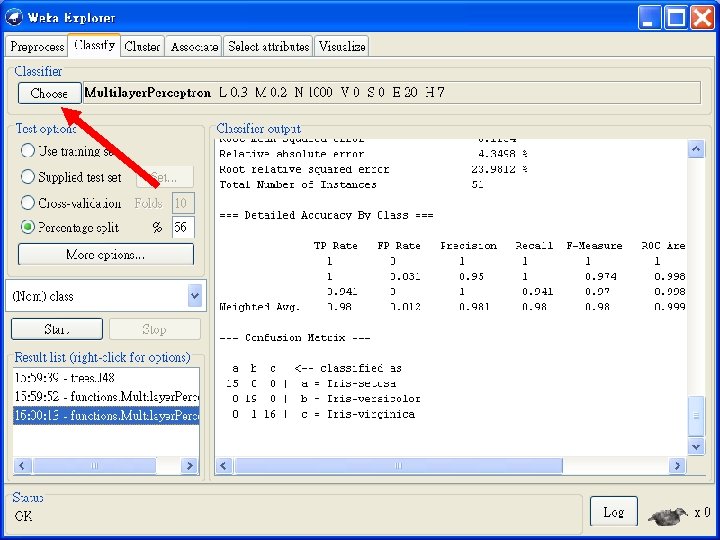Select Cross-validation option
The width and height of the screenshot is (720, 540).
[x=28, y=202]
